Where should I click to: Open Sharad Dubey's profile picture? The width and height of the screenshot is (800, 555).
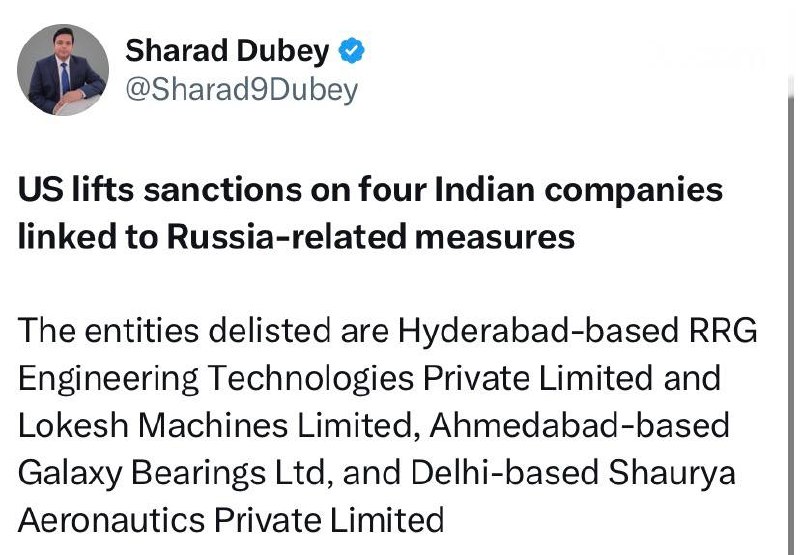[x=63, y=70]
